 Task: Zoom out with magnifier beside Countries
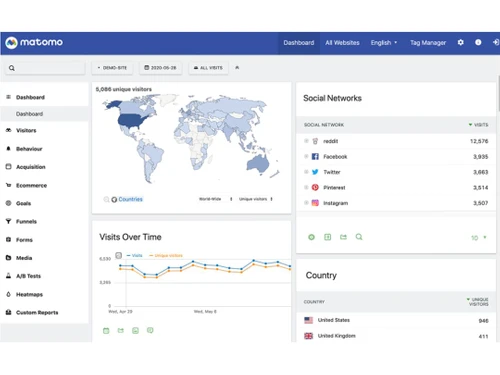[x=106, y=199]
